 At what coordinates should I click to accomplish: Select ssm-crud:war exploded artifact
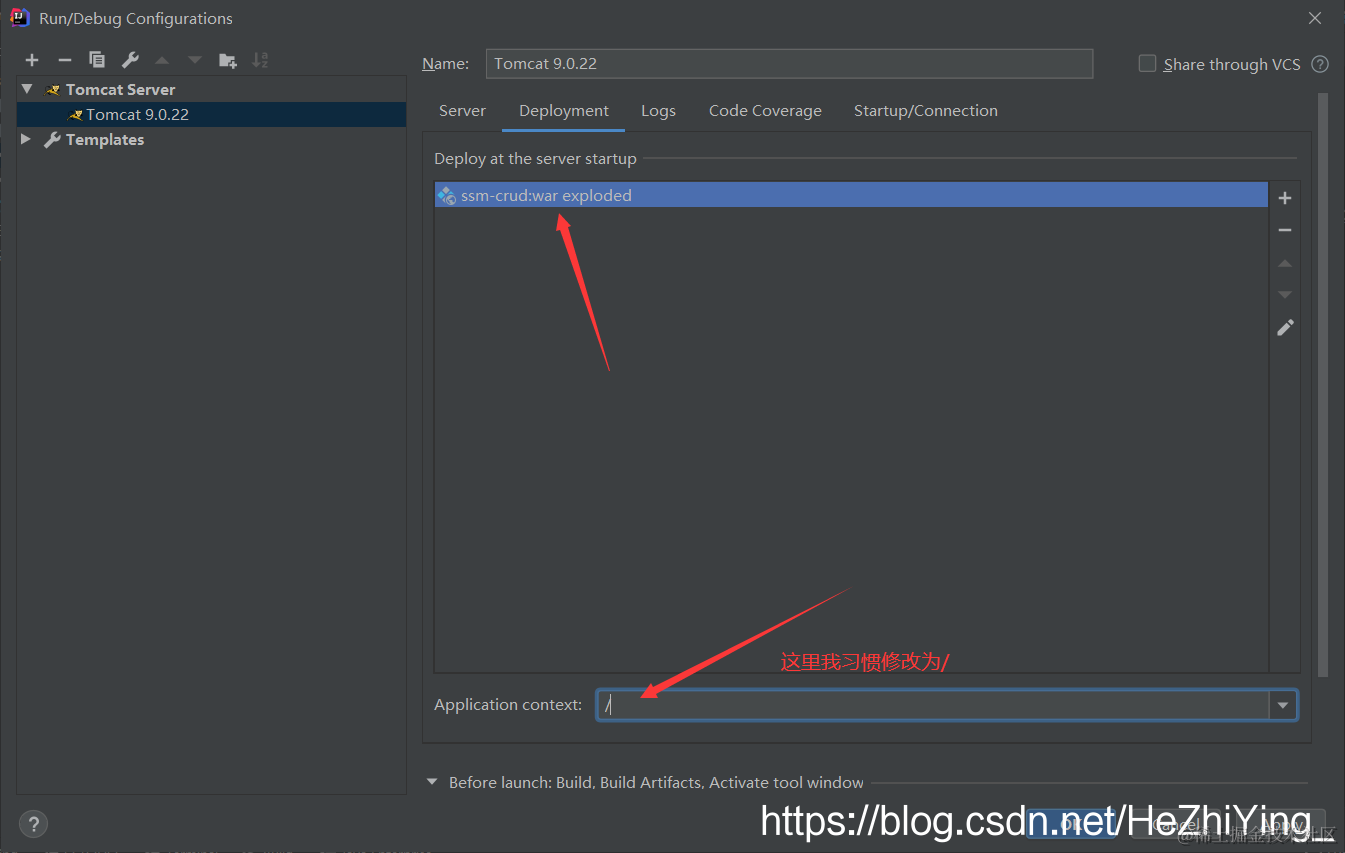point(851,195)
